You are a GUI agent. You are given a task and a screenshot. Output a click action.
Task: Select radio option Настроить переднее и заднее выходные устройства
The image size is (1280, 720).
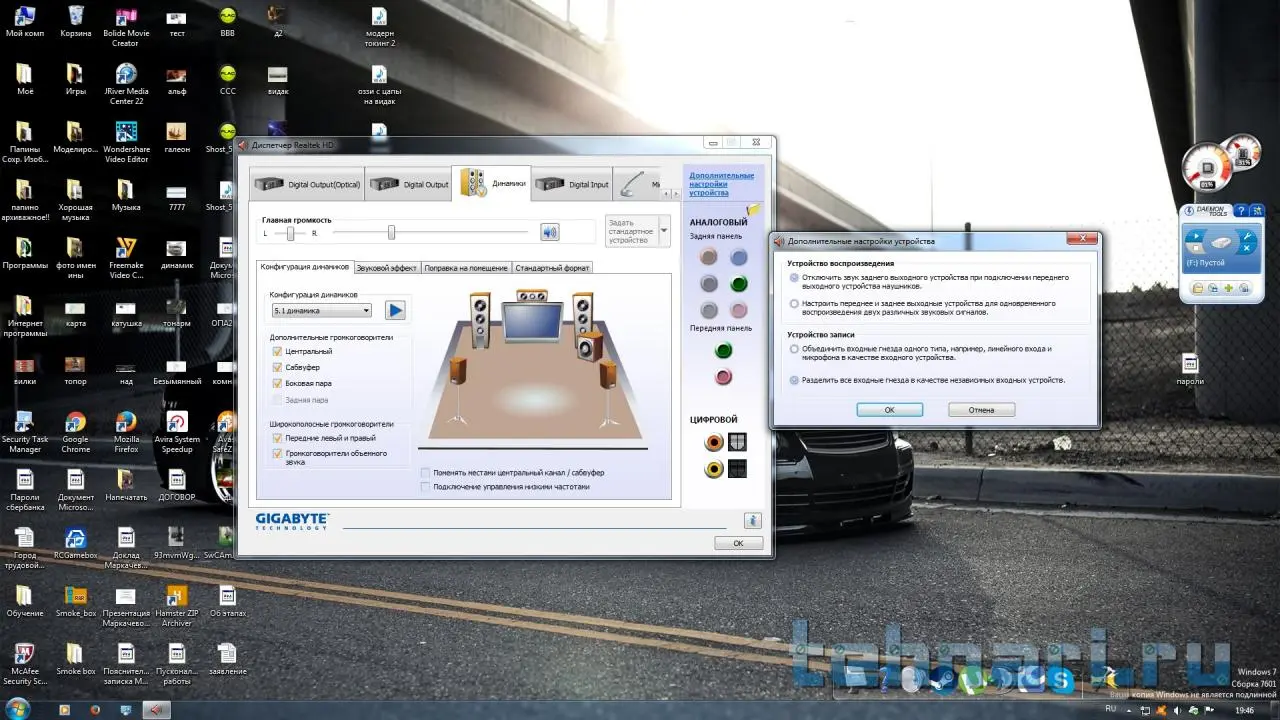794,303
